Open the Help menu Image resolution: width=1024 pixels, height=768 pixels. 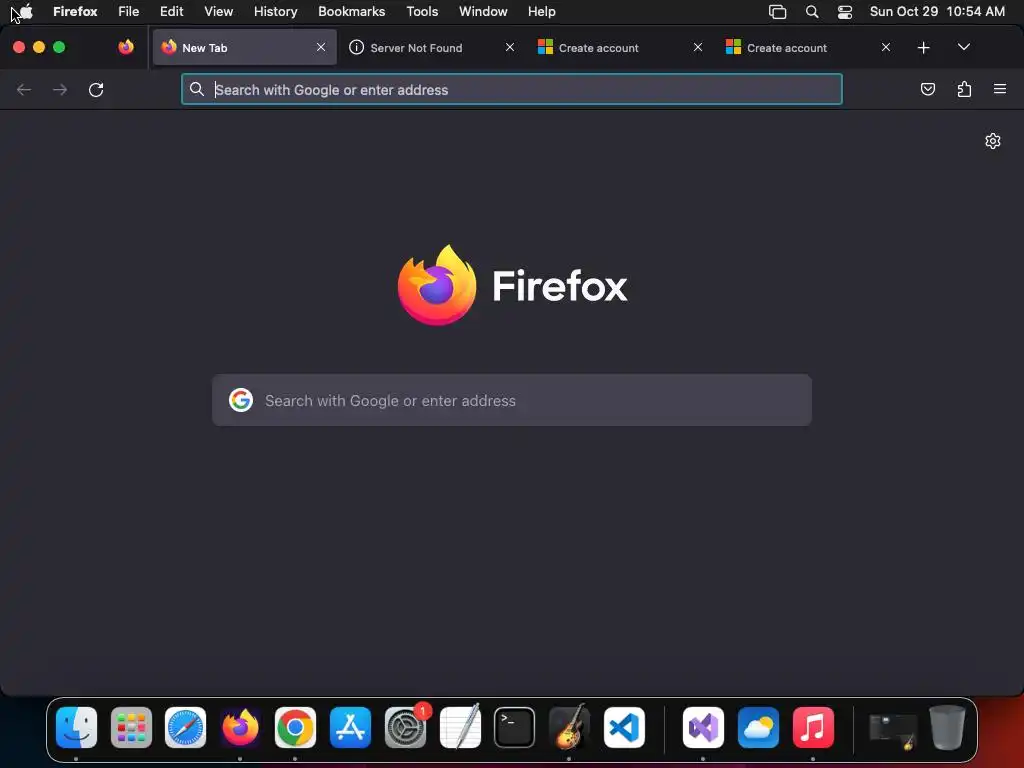(541, 11)
